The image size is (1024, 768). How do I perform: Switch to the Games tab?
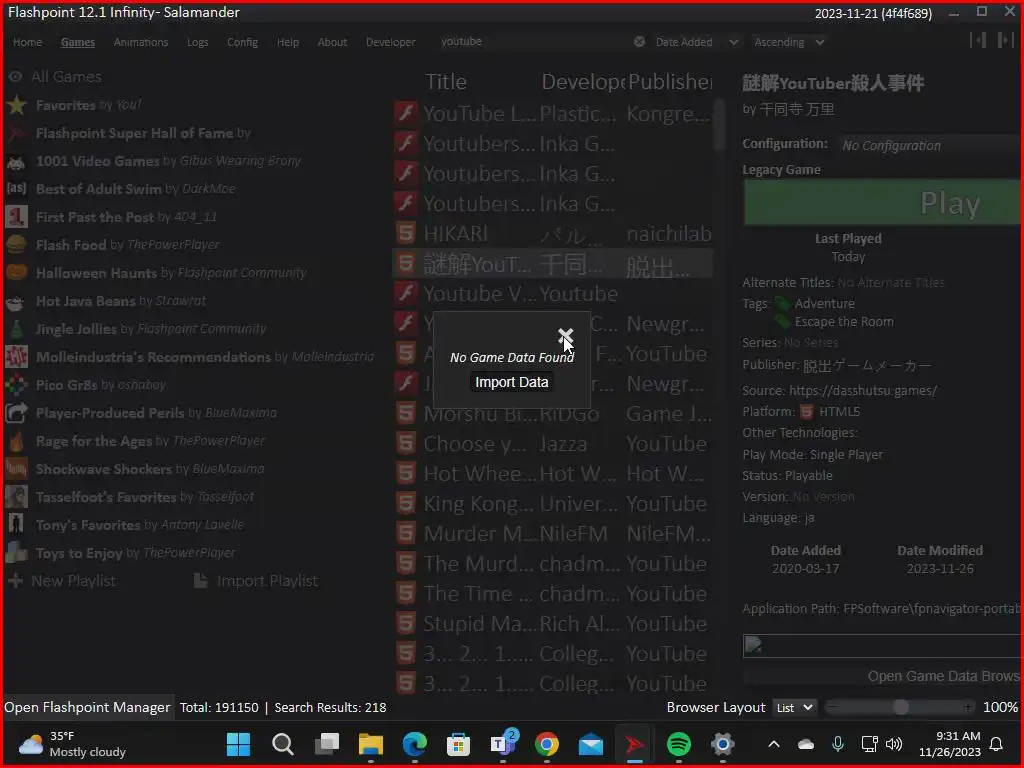78,42
